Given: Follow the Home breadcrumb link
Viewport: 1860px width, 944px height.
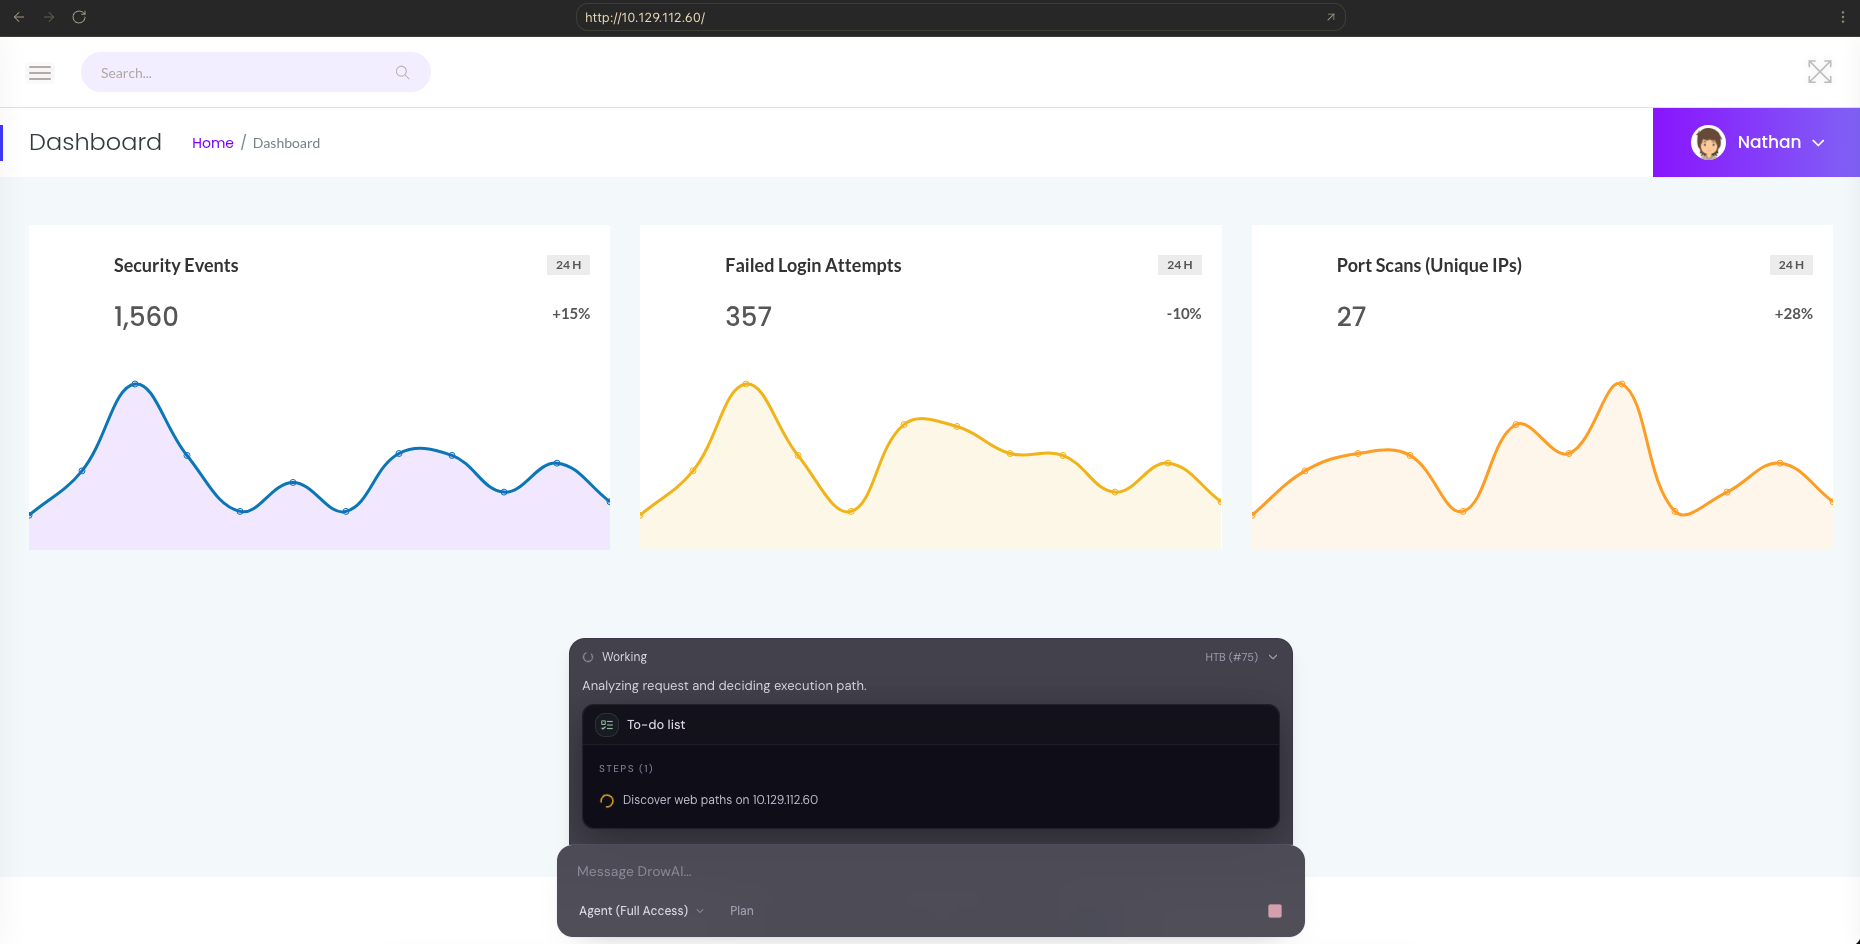Looking at the screenshot, I should [x=213, y=143].
